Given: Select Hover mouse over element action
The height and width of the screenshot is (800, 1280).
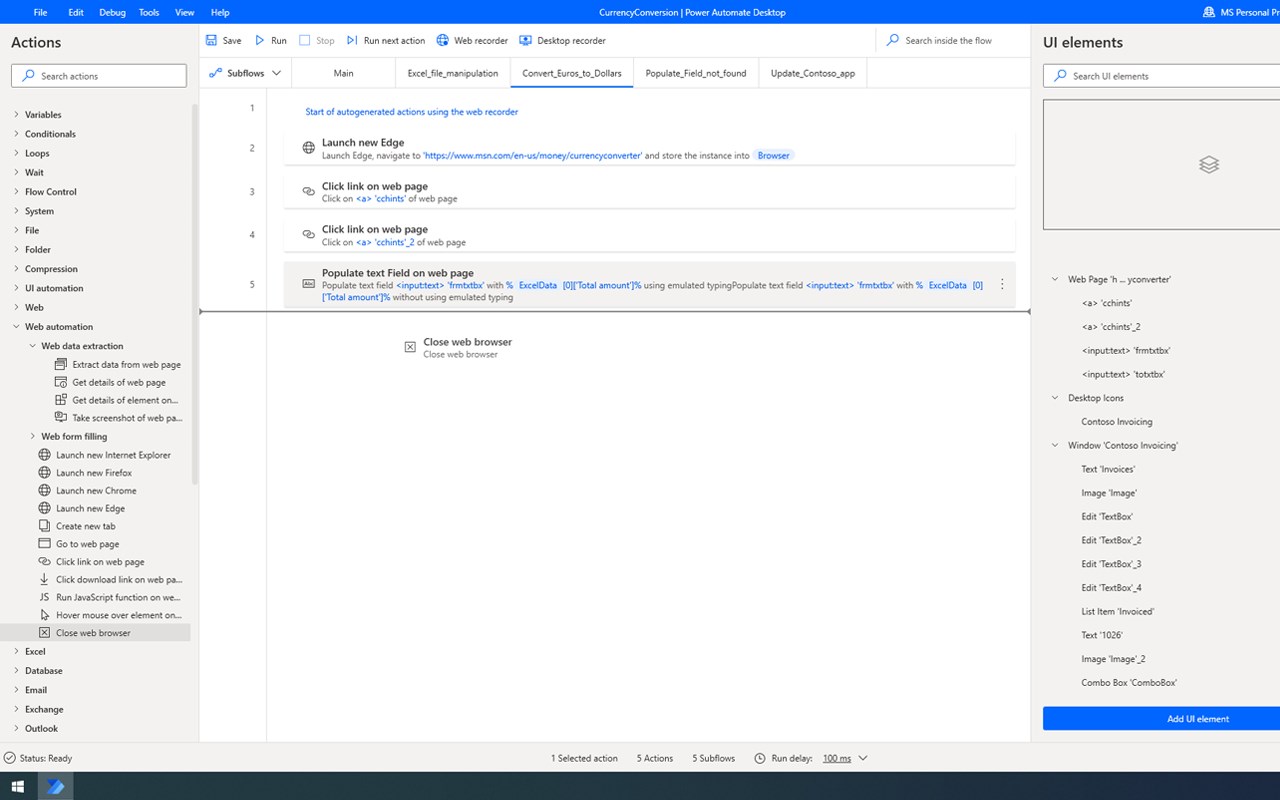Looking at the screenshot, I should pyautogui.click(x=110, y=615).
